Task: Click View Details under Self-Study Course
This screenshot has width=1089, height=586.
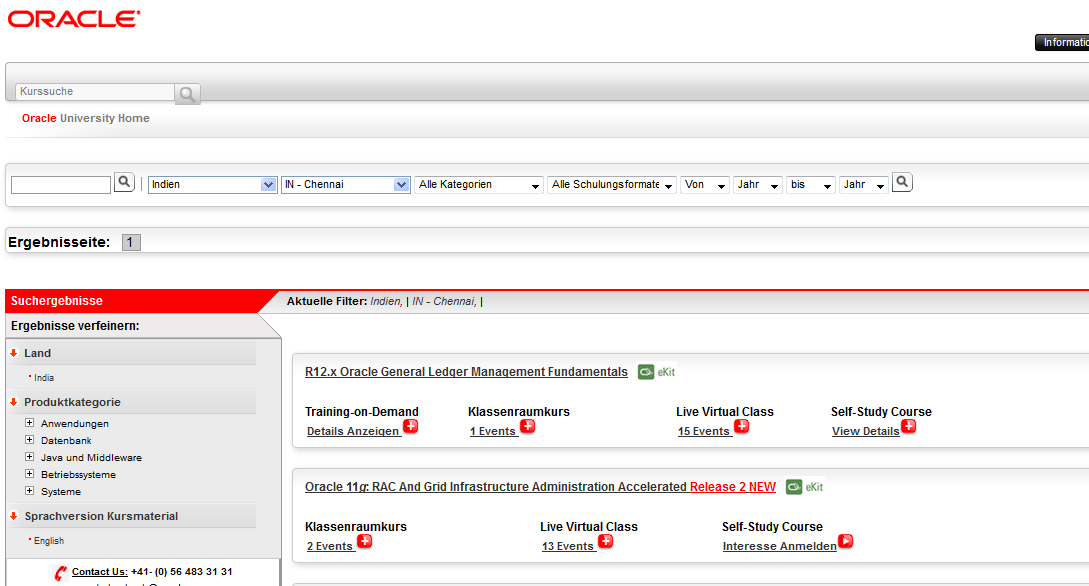Action: (x=865, y=431)
